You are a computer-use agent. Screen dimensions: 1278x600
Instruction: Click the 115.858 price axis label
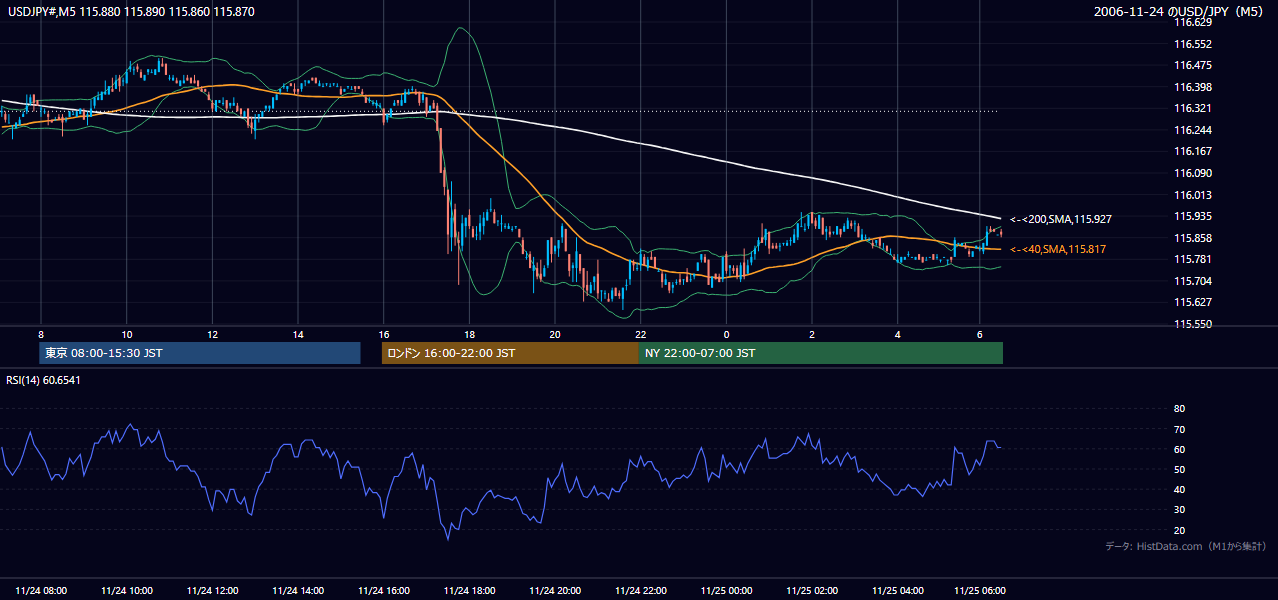[x=1193, y=238]
